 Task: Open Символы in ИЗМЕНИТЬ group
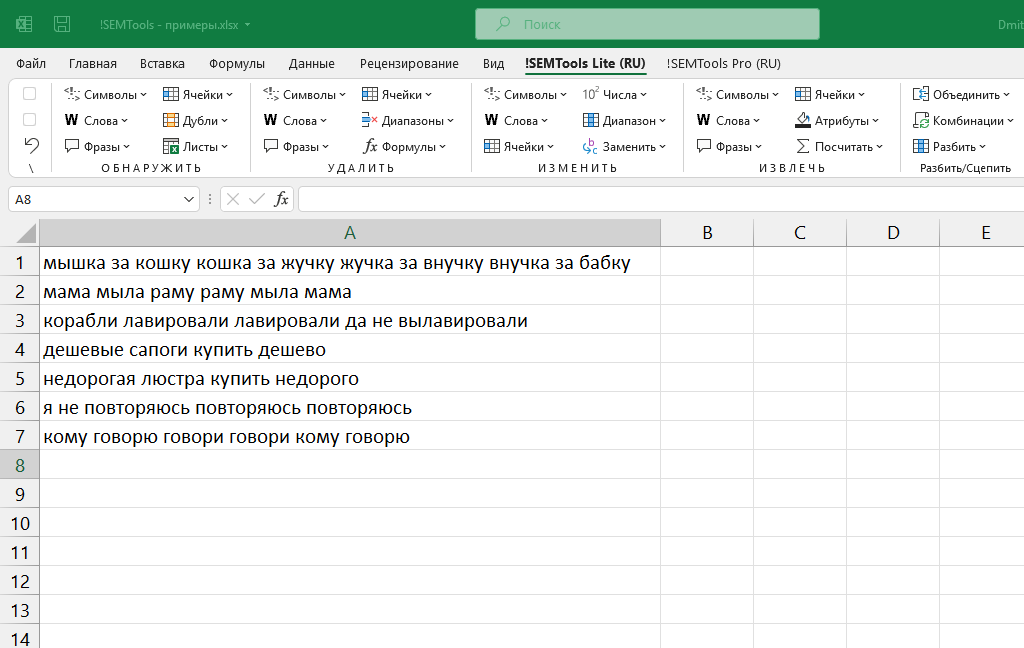526,95
